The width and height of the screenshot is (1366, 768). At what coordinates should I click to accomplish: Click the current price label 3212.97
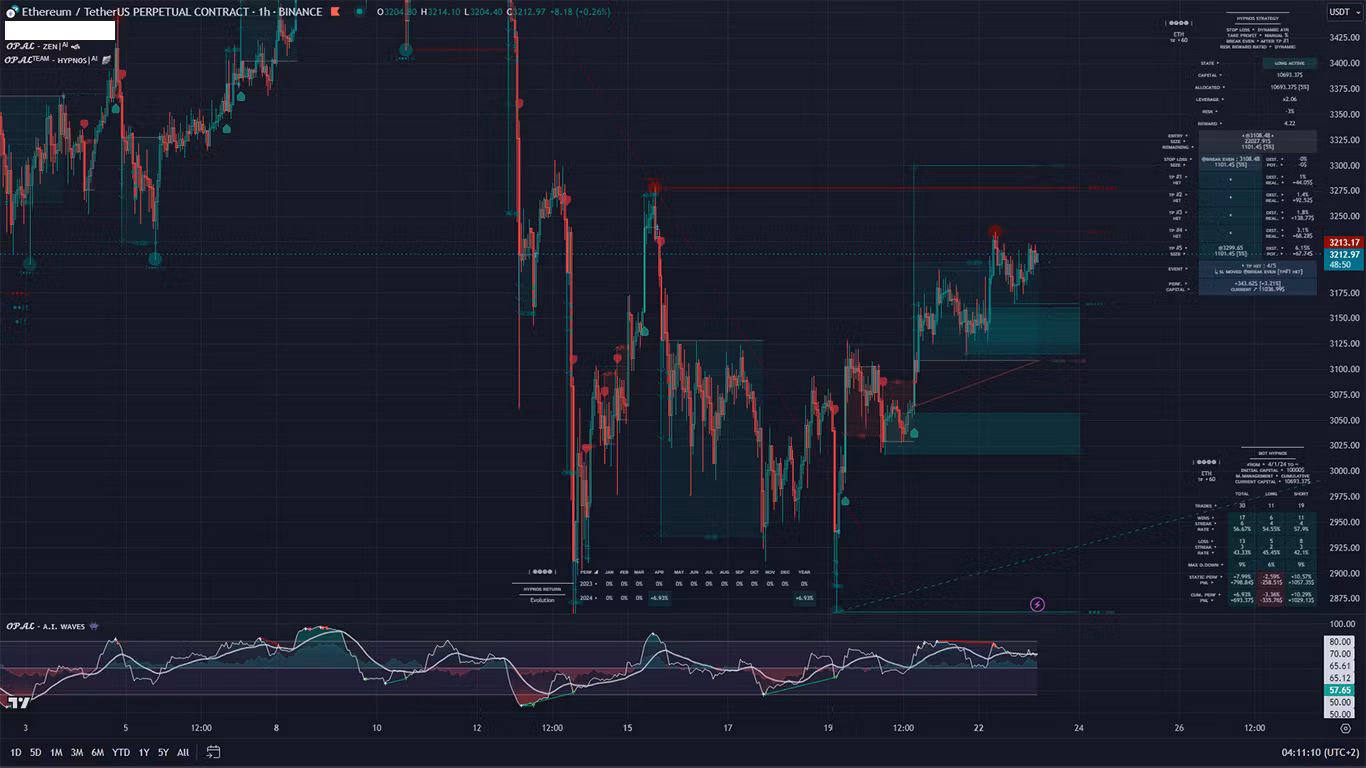1344,254
